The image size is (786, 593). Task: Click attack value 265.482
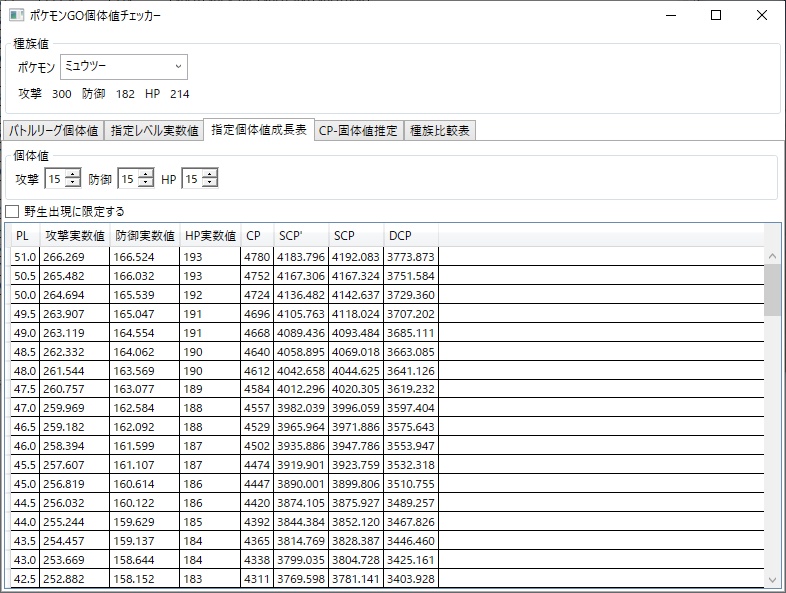[75, 276]
